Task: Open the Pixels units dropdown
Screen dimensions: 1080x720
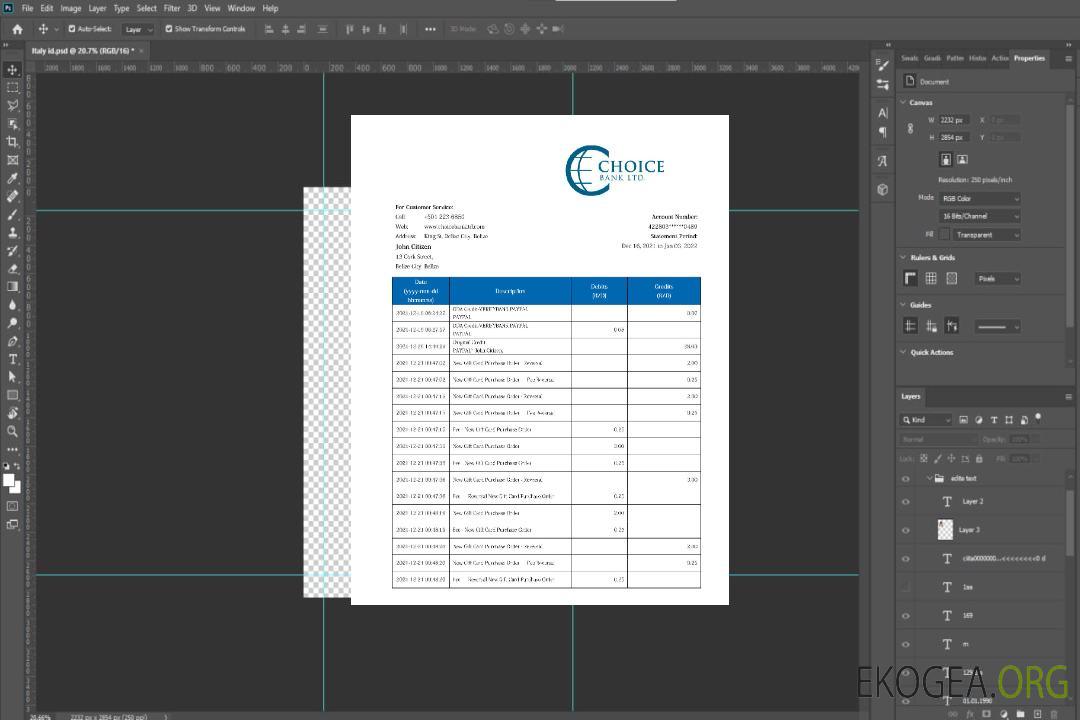Action: (998, 278)
